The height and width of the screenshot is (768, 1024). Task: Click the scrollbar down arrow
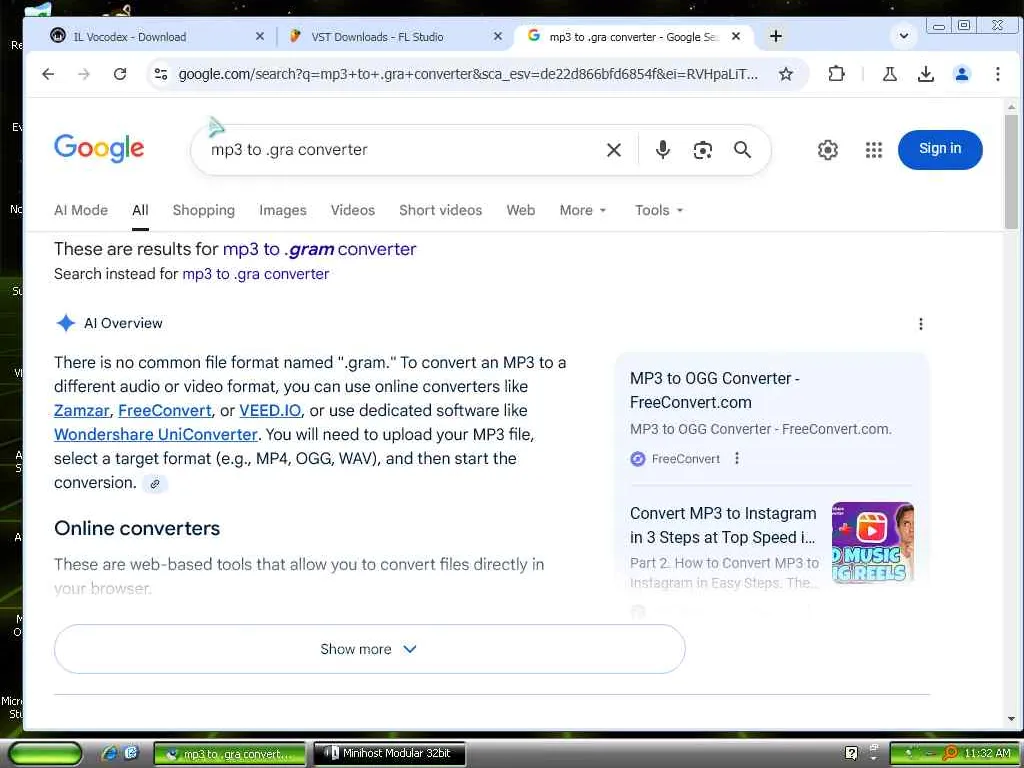coord(1011,719)
